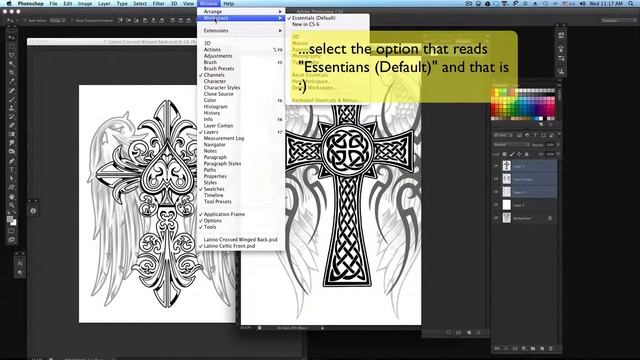The width and height of the screenshot is (640, 360).
Task: Select the Move tool
Action: (12, 38)
